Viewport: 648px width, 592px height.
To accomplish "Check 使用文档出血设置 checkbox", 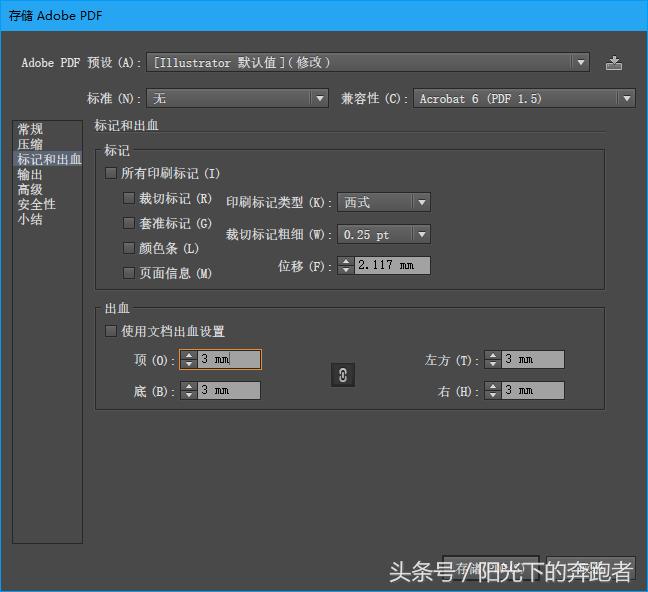I will click(x=110, y=331).
